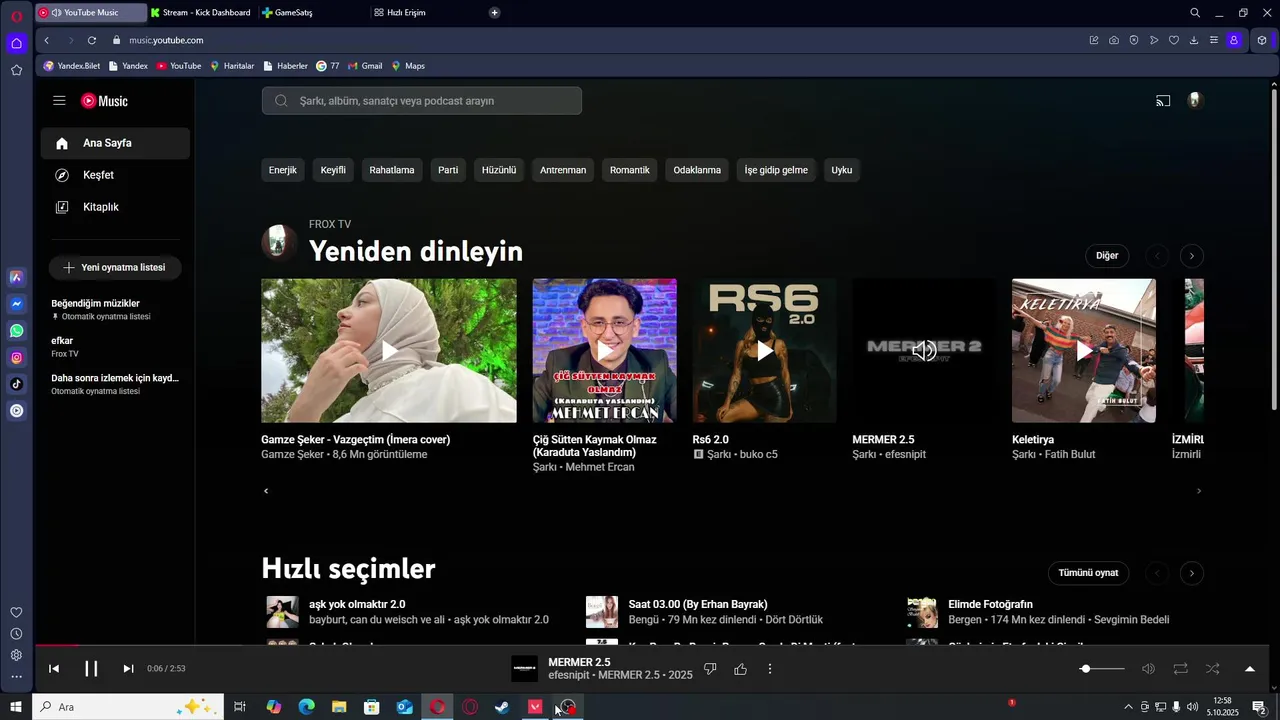Pause the playing song
The image size is (1280, 720).
tap(91, 668)
